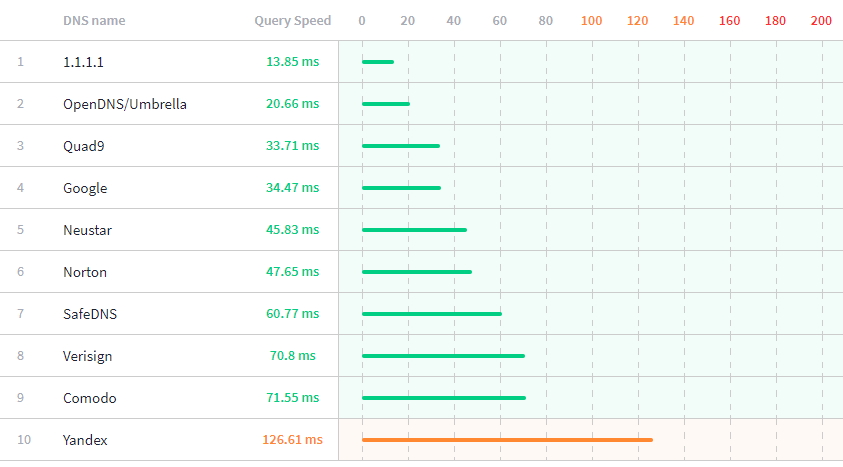Click the 200 axis scale label
Image resolution: width=843 pixels, height=467 pixels.
coord(821,20)
